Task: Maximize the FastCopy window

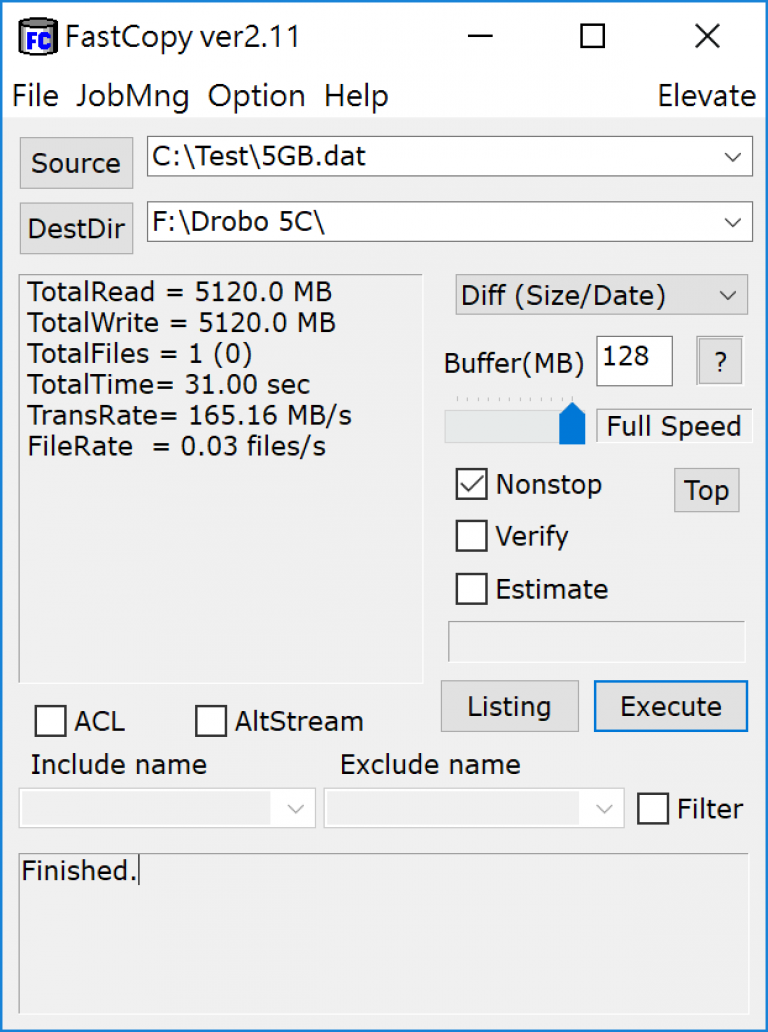Action: click(592, 36)
